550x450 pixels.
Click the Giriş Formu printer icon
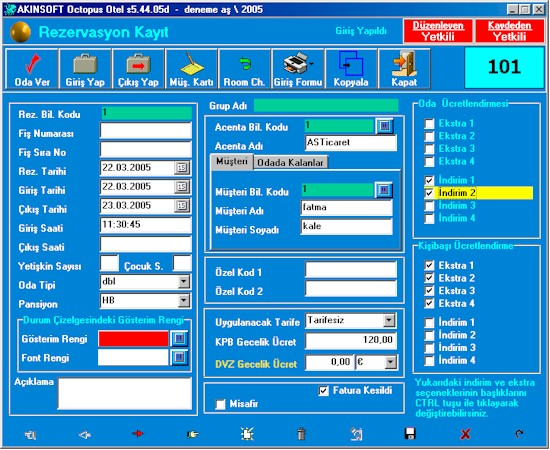coord(297,63)
